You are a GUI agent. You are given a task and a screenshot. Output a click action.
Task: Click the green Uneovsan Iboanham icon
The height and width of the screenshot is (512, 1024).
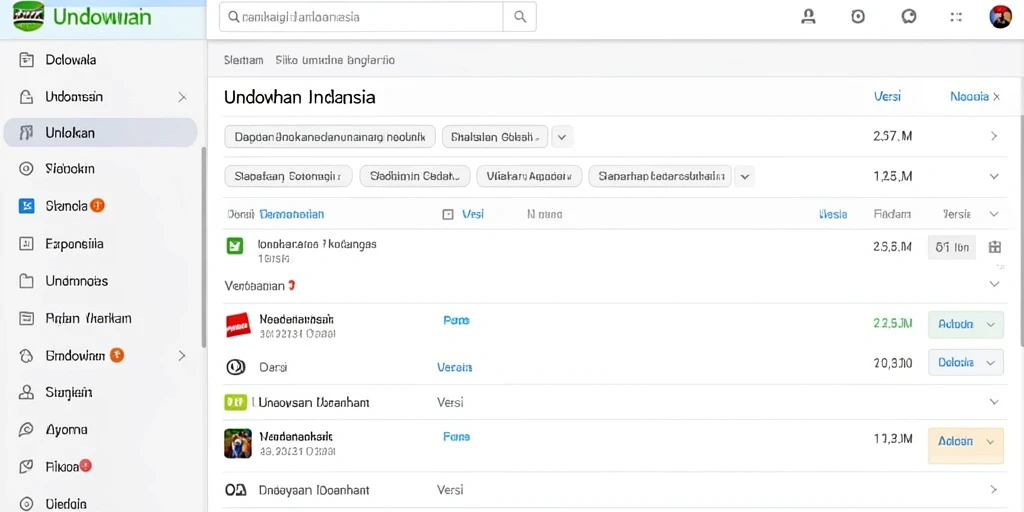tap(235, 402)
